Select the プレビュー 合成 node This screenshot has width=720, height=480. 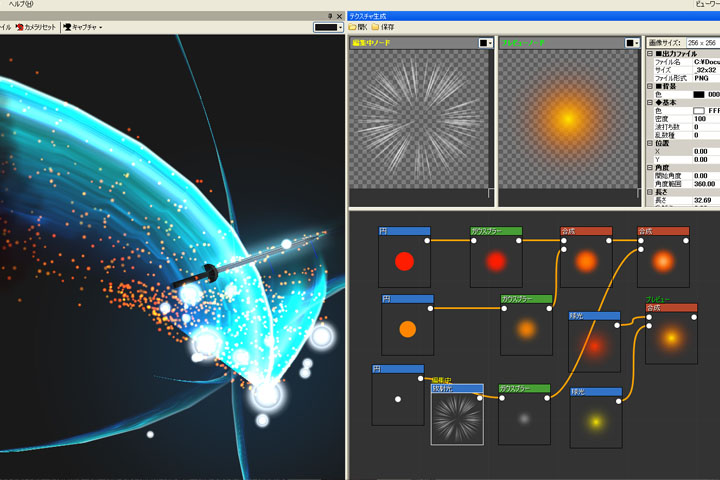[671, 334]
